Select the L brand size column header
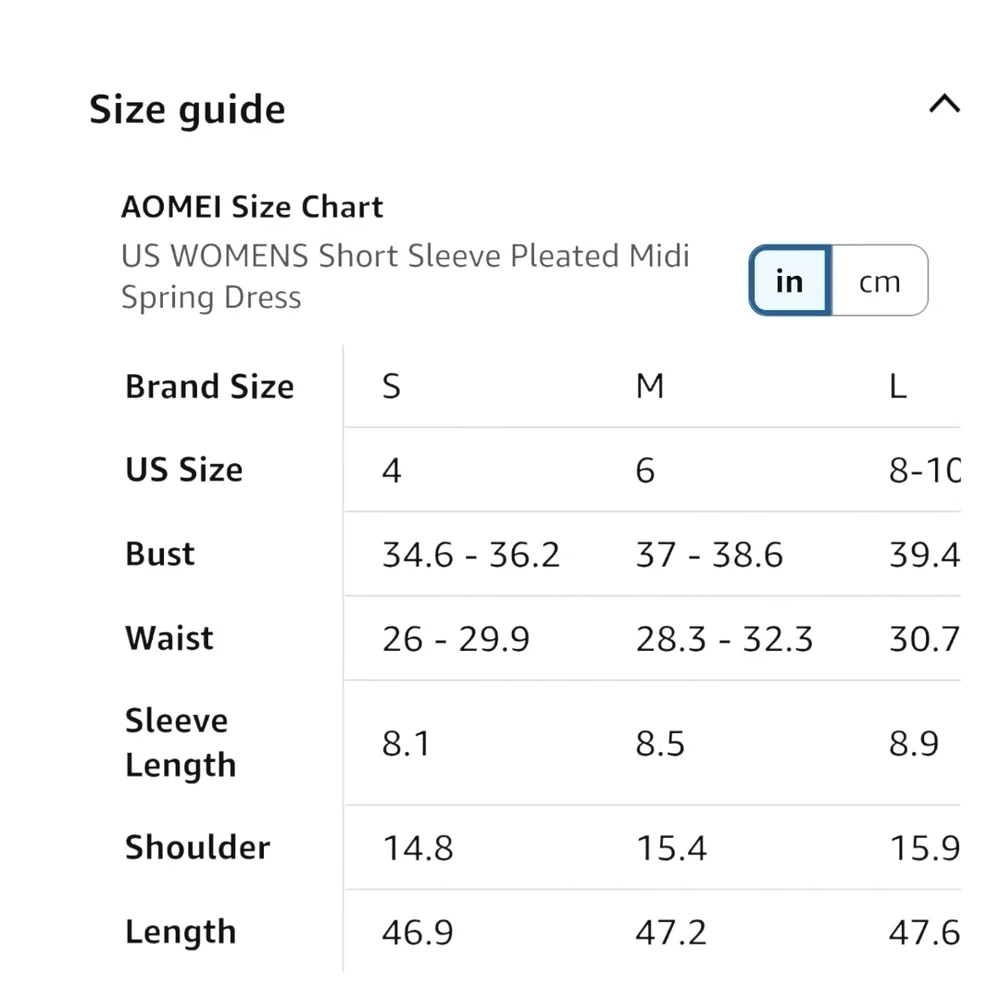 pyautogui.click(x=898, y=386)
